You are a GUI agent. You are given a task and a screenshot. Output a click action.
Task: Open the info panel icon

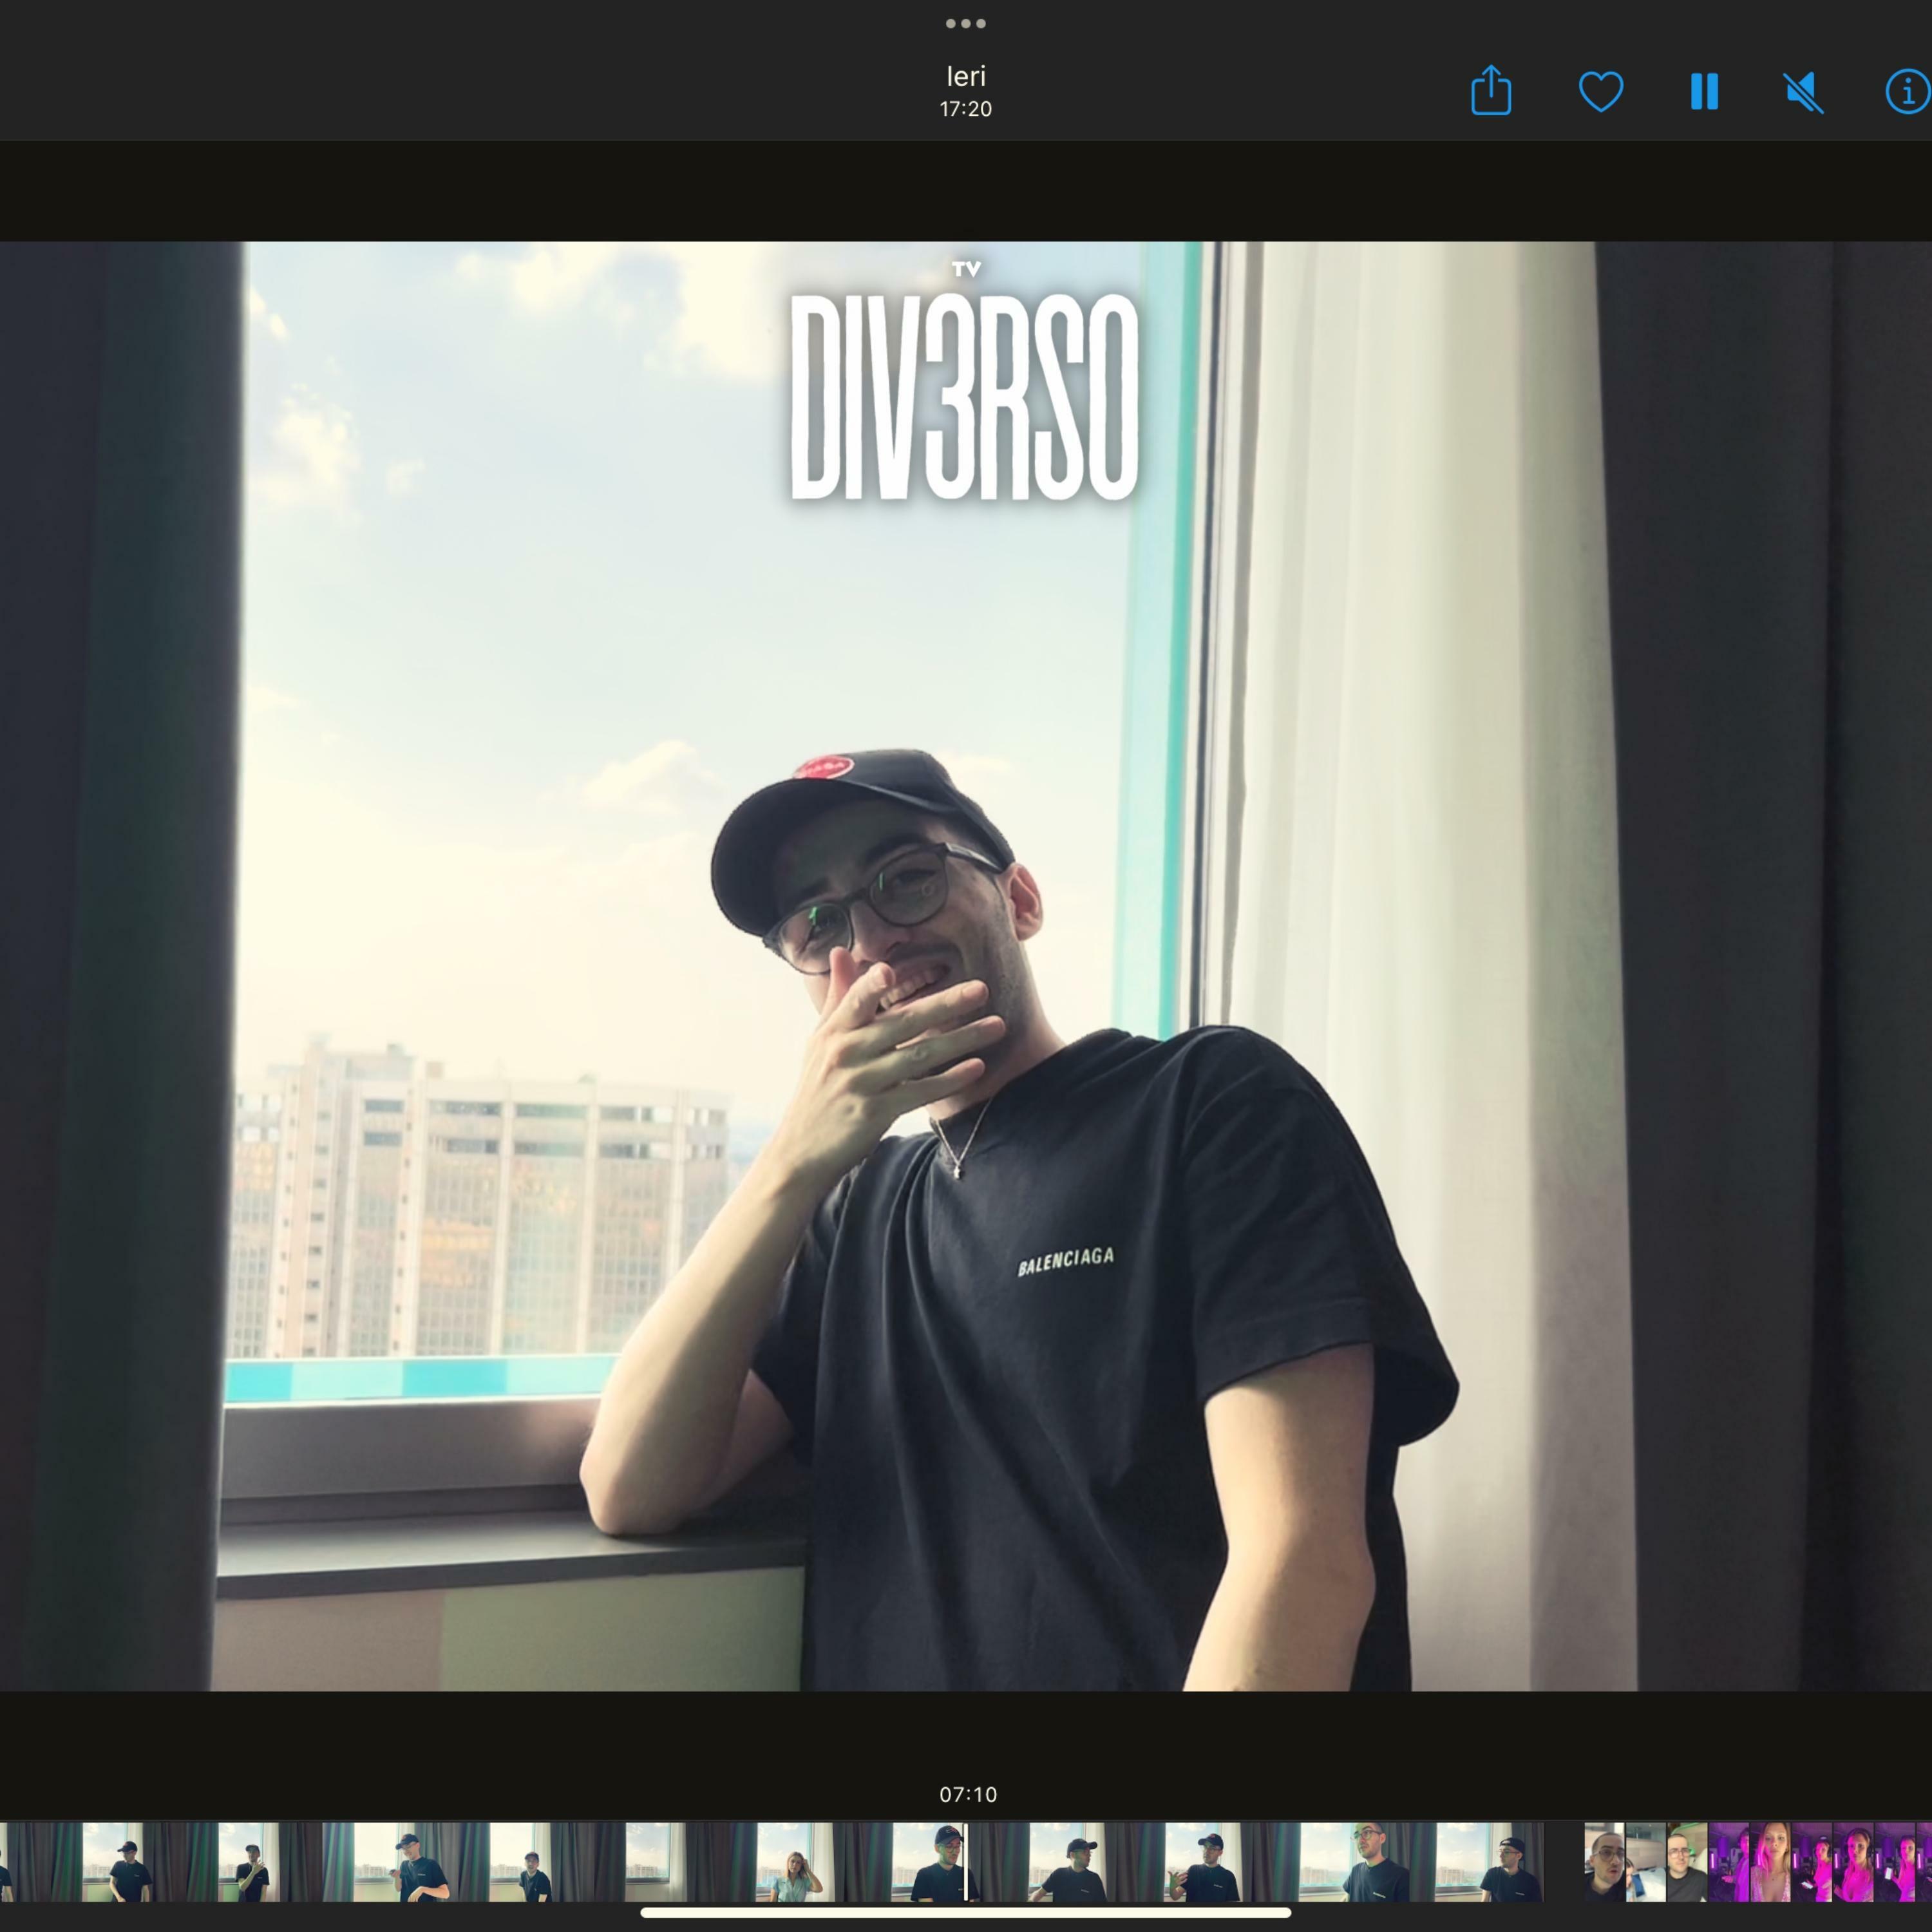1908,91
